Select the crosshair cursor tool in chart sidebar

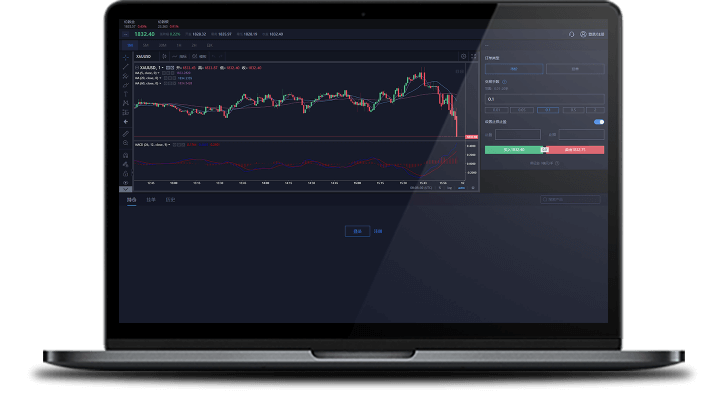click(125, 57)
